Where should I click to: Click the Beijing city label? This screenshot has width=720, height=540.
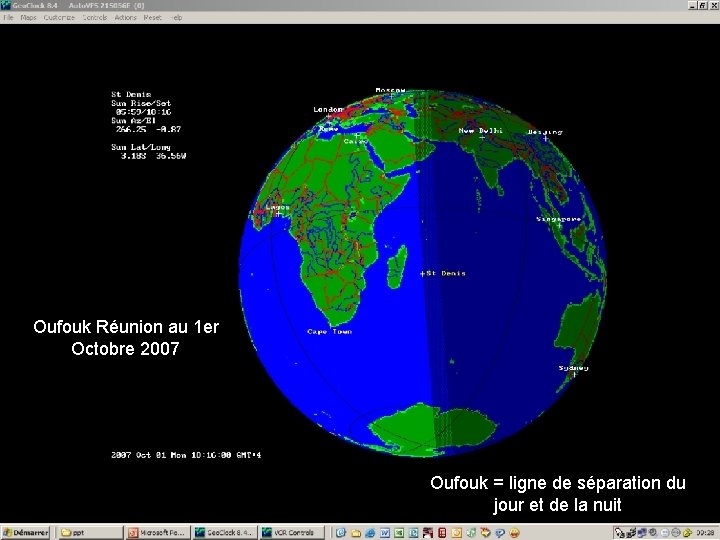pos(545,132)
